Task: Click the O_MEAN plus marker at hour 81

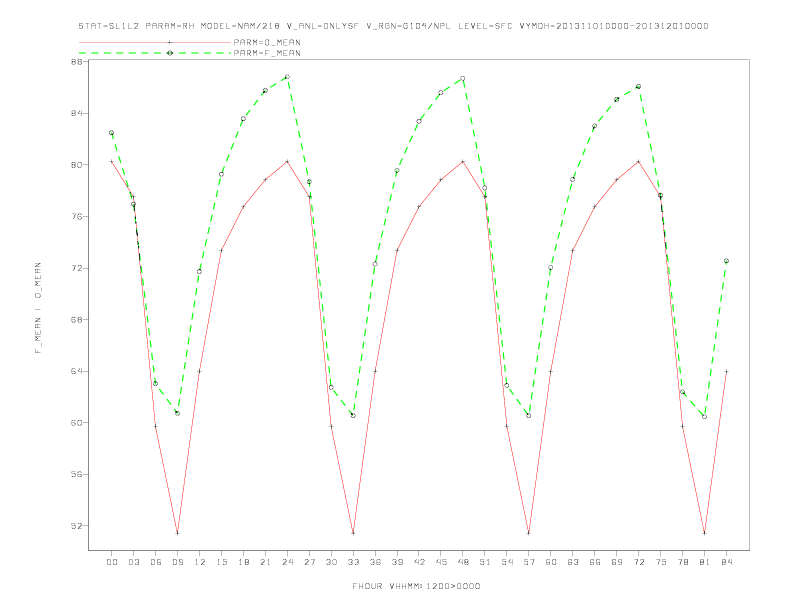Action: click(705, 533)
